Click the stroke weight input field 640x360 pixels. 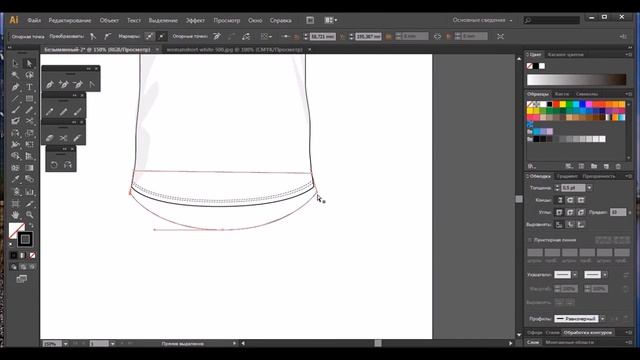click(573, 188)
